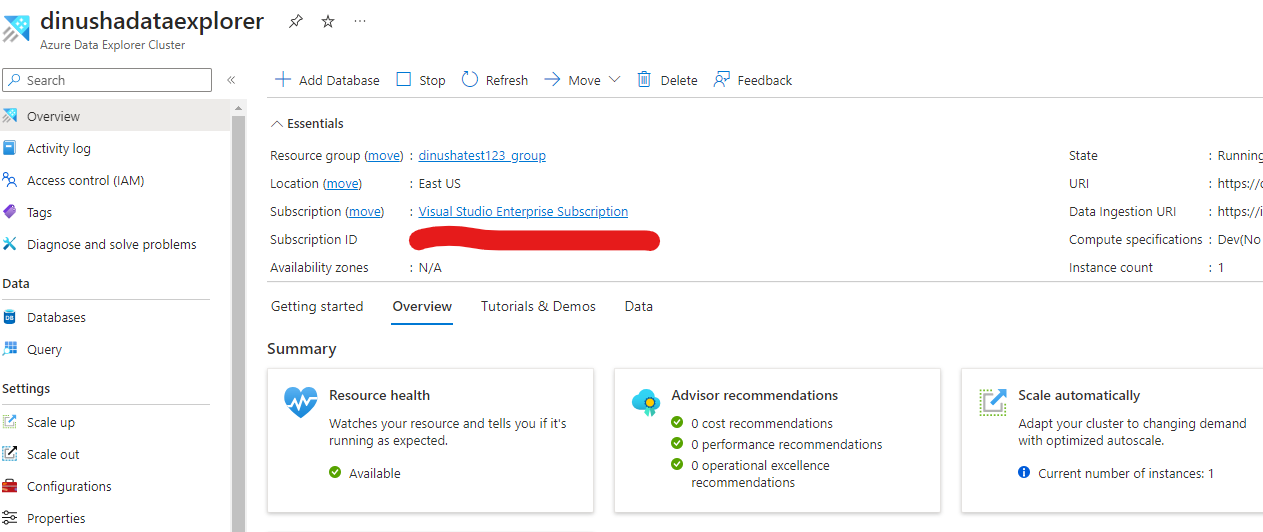Image resolution: width=1263 pixels, height=532 pixels.
Task: Click the Refresh circular arrow icon
Action: (x=470, y=79)
